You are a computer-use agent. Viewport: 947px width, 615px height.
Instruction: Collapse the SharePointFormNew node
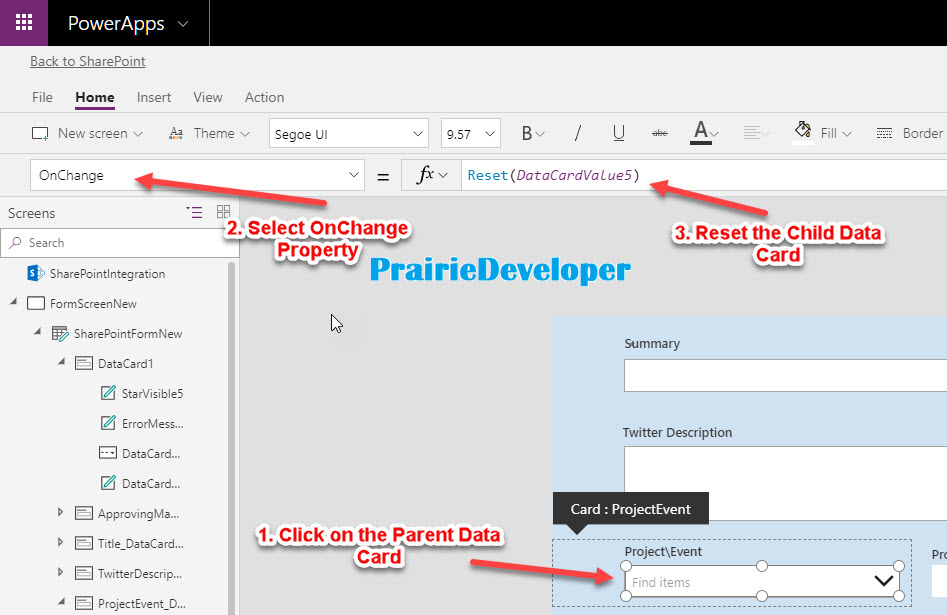[37, 331]
